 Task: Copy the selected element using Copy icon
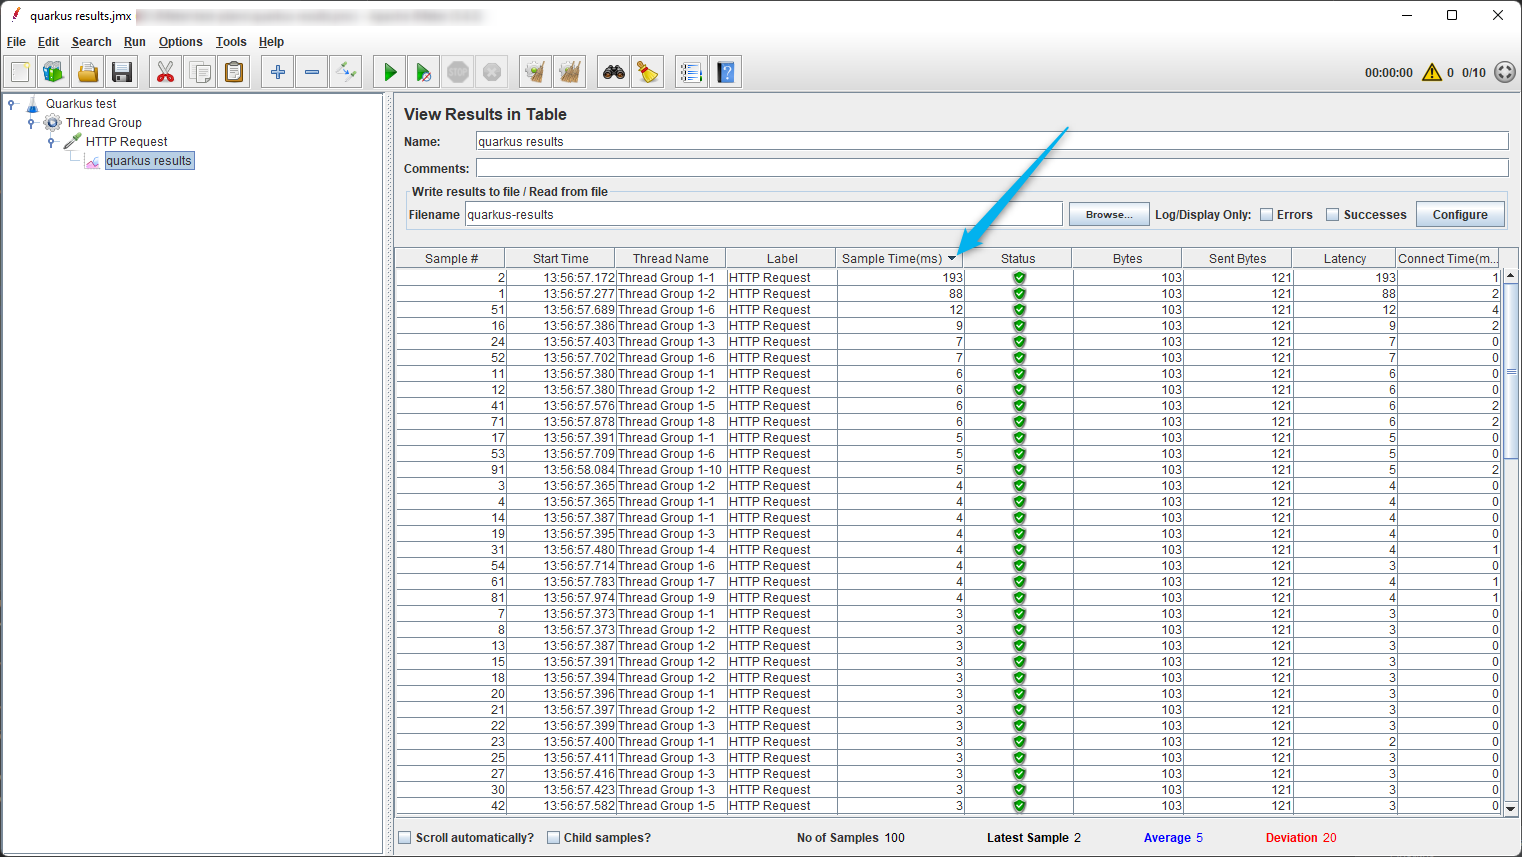click(200, 72)
